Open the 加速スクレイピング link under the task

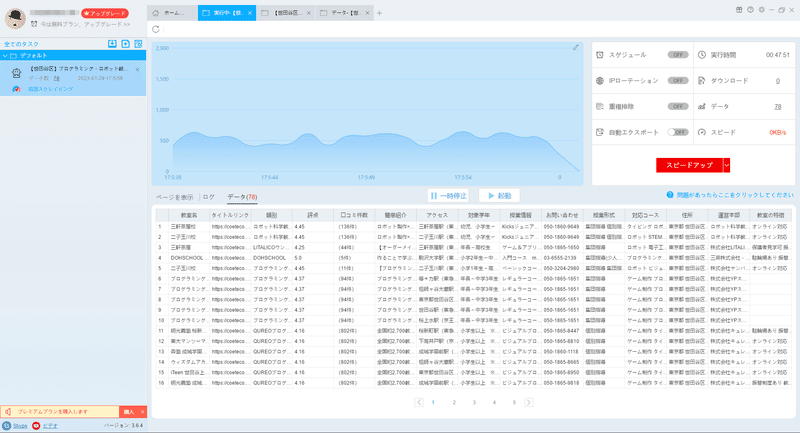[51, 89]
